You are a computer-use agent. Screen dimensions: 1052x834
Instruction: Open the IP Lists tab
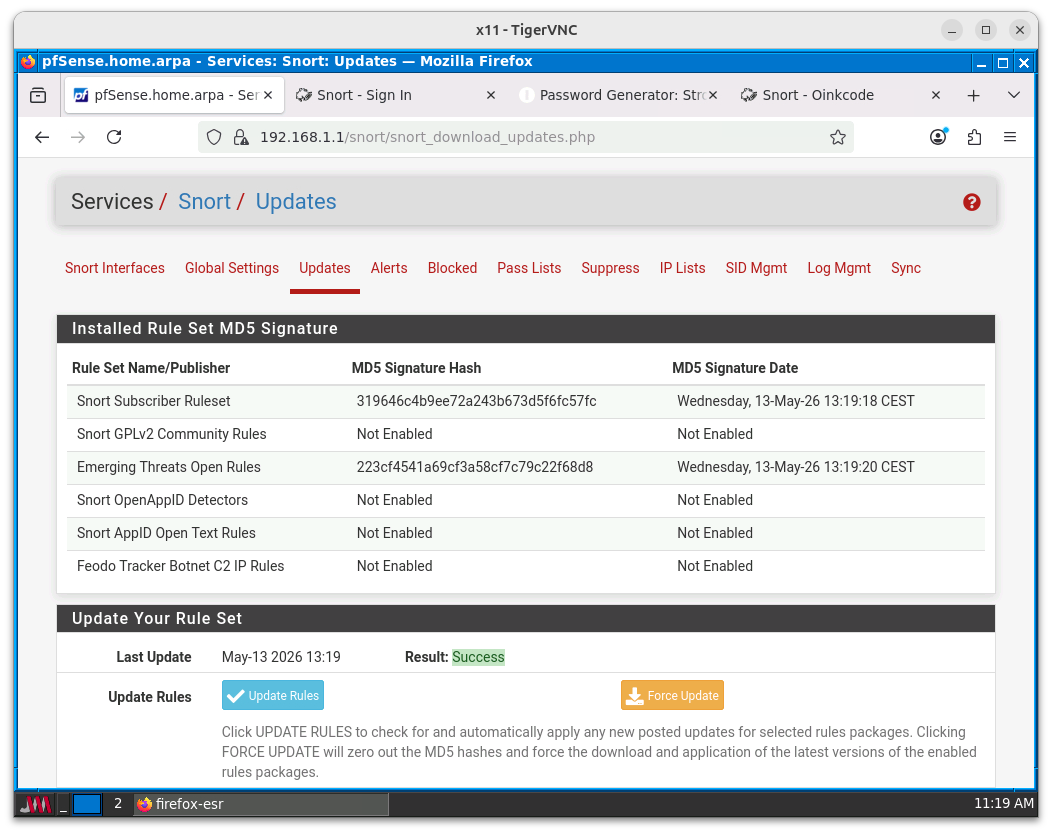(682, 268)
